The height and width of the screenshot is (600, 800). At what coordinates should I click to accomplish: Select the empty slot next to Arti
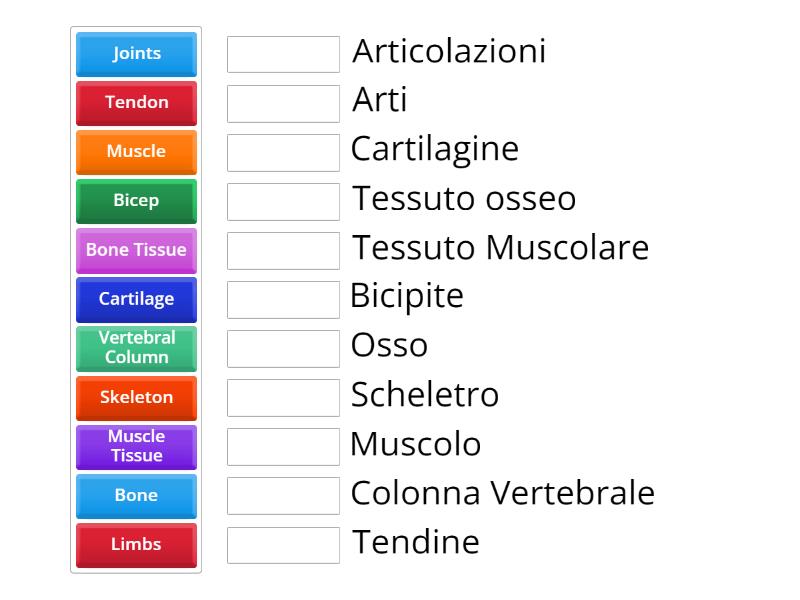(x=283, y=103)
